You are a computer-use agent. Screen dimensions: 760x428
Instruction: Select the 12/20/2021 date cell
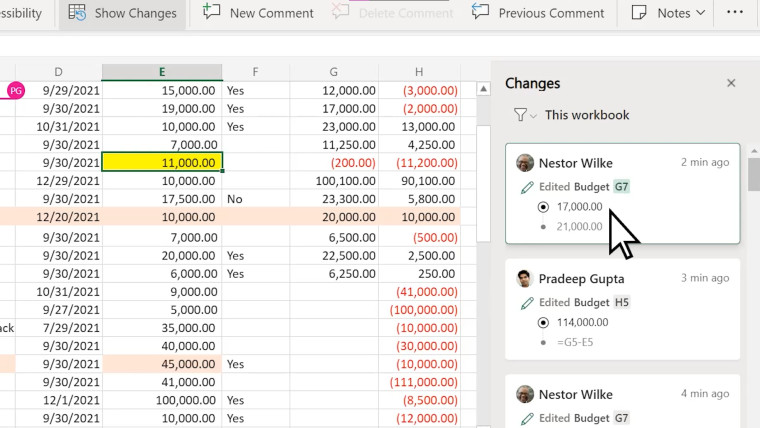click(59, 217)
